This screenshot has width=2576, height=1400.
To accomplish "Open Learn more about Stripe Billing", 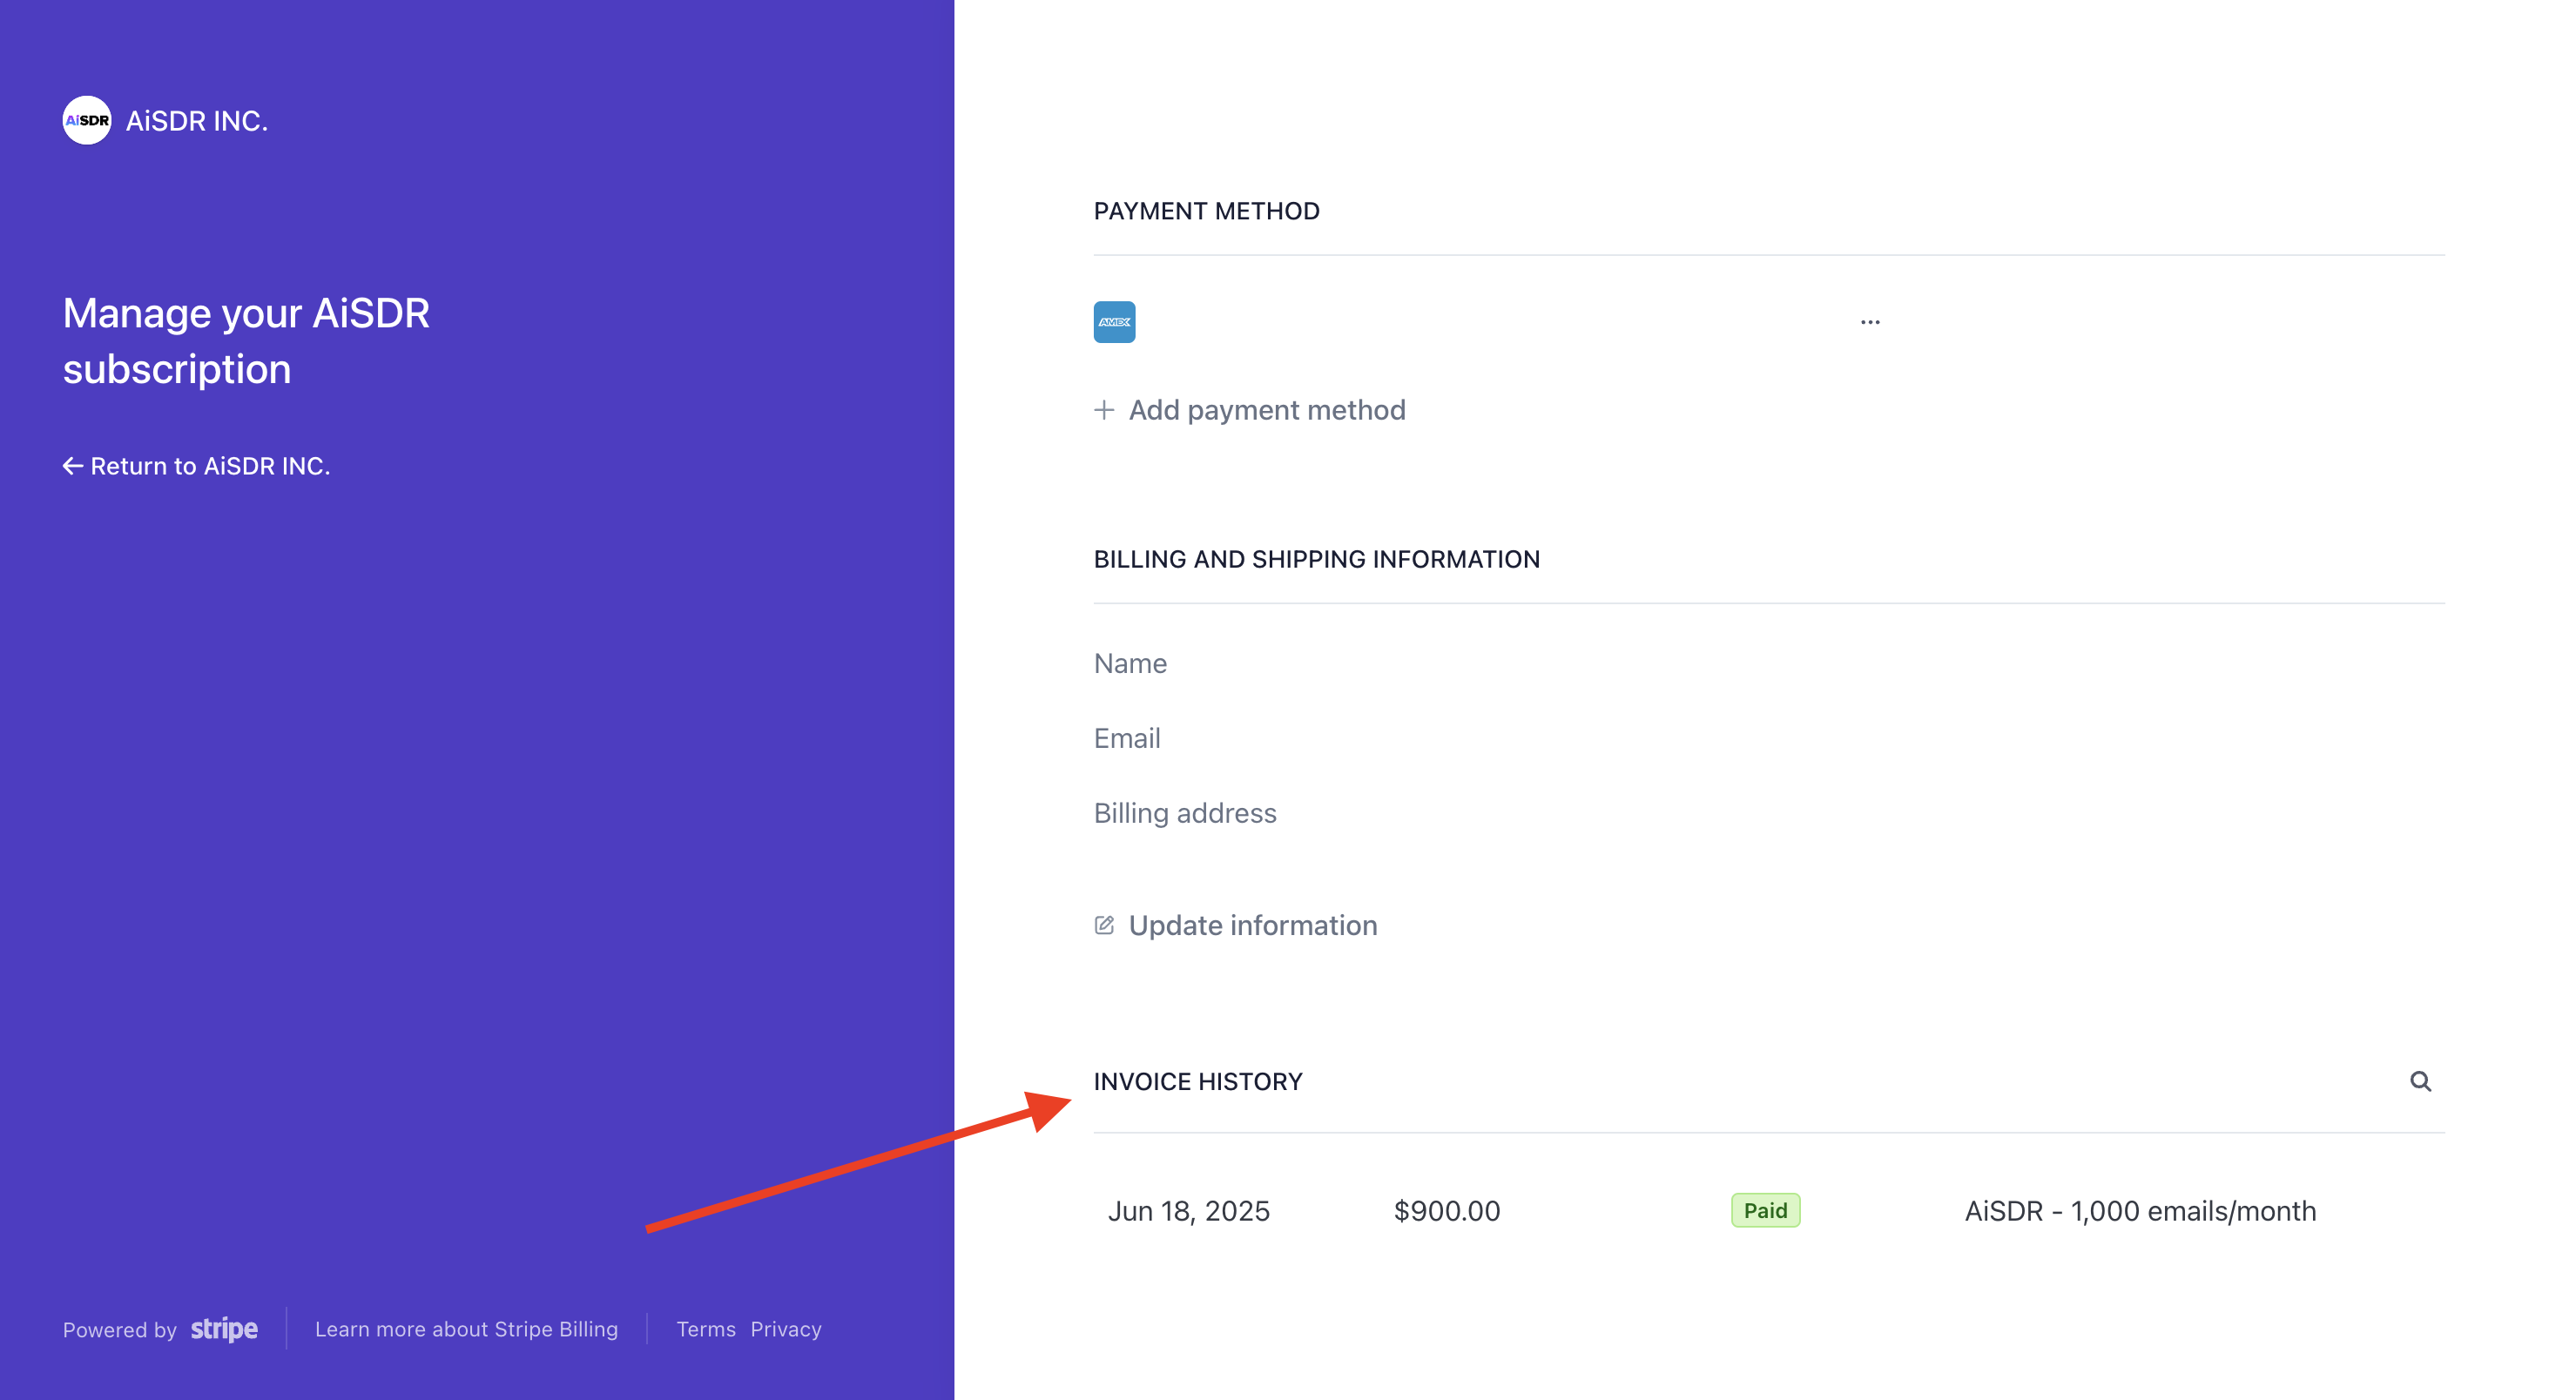I will click(466, 1329).
